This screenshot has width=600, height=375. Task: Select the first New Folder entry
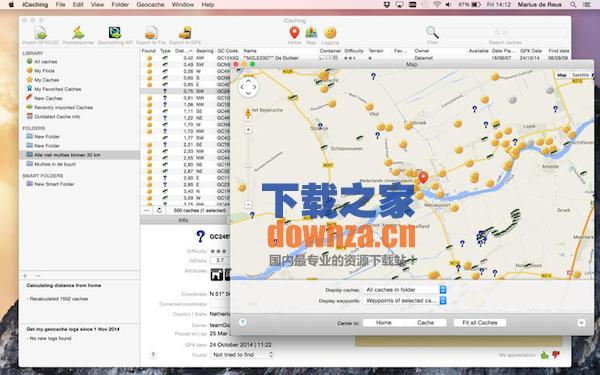click(47, 137)
